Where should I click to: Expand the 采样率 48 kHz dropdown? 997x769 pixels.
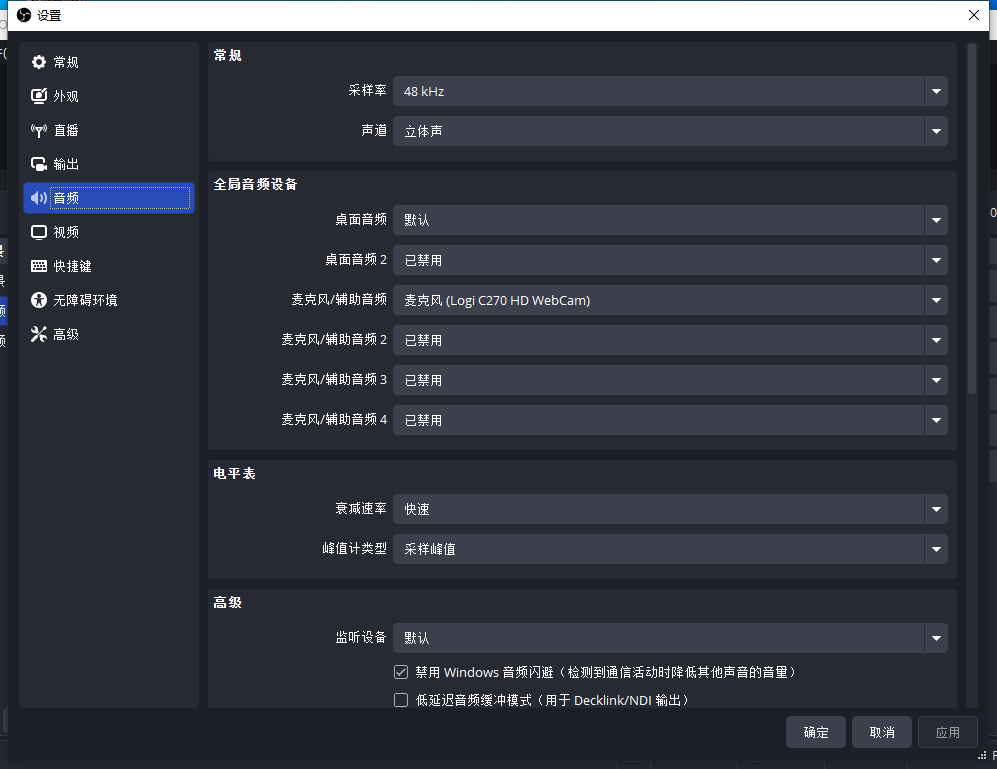[x=669, y=91]
